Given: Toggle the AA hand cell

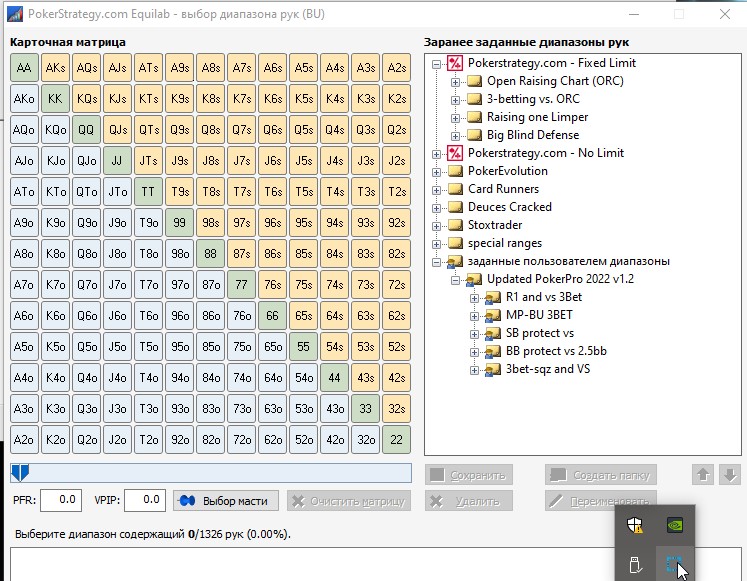Looking at the screenshot, I should click(24, 68).
